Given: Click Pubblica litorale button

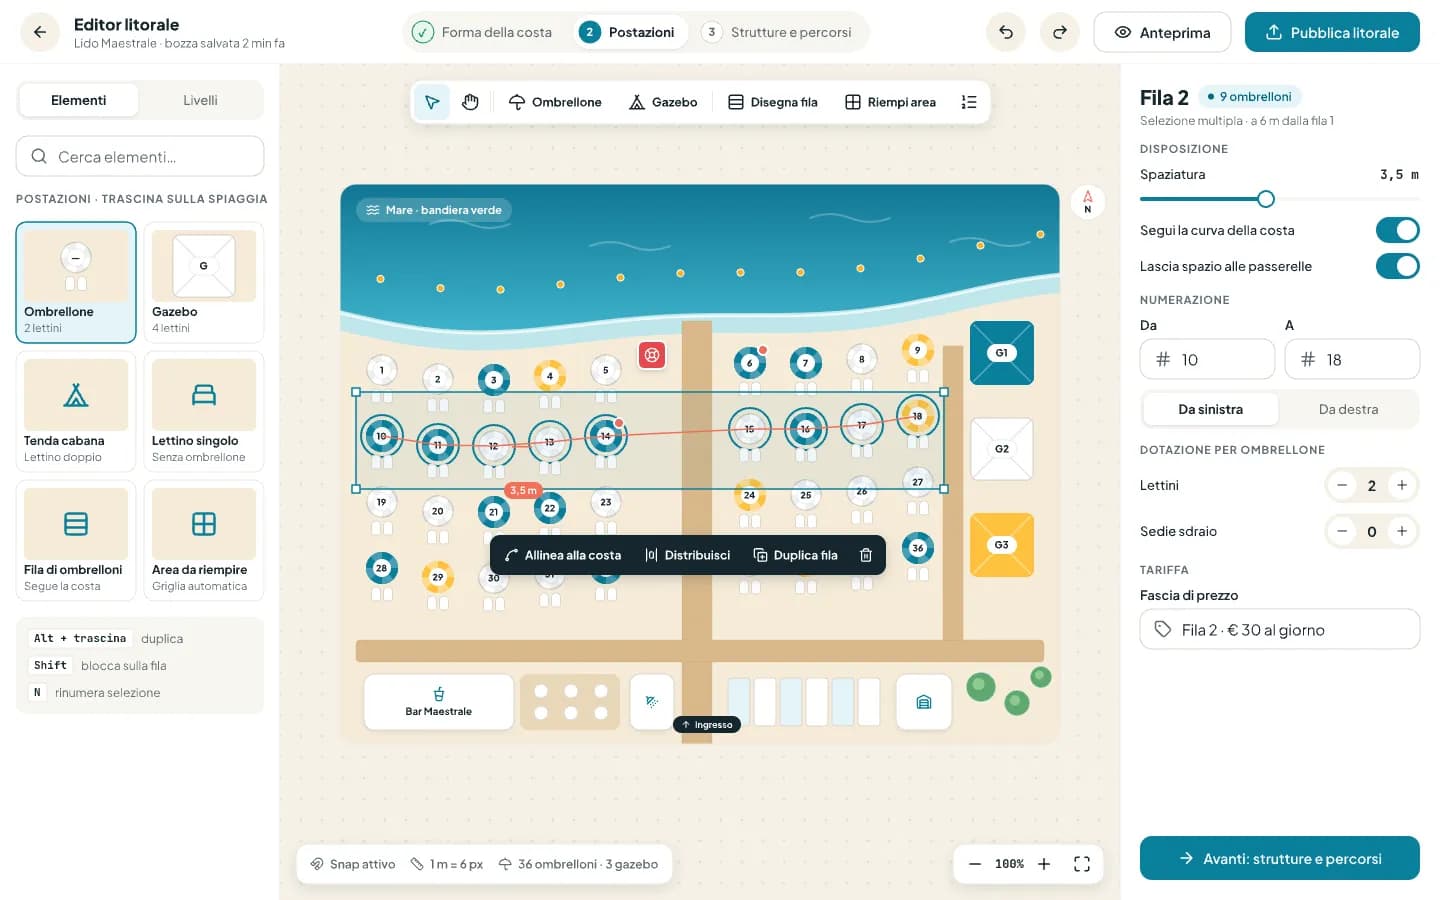Looking at the screenshot, I should 1332,32.
